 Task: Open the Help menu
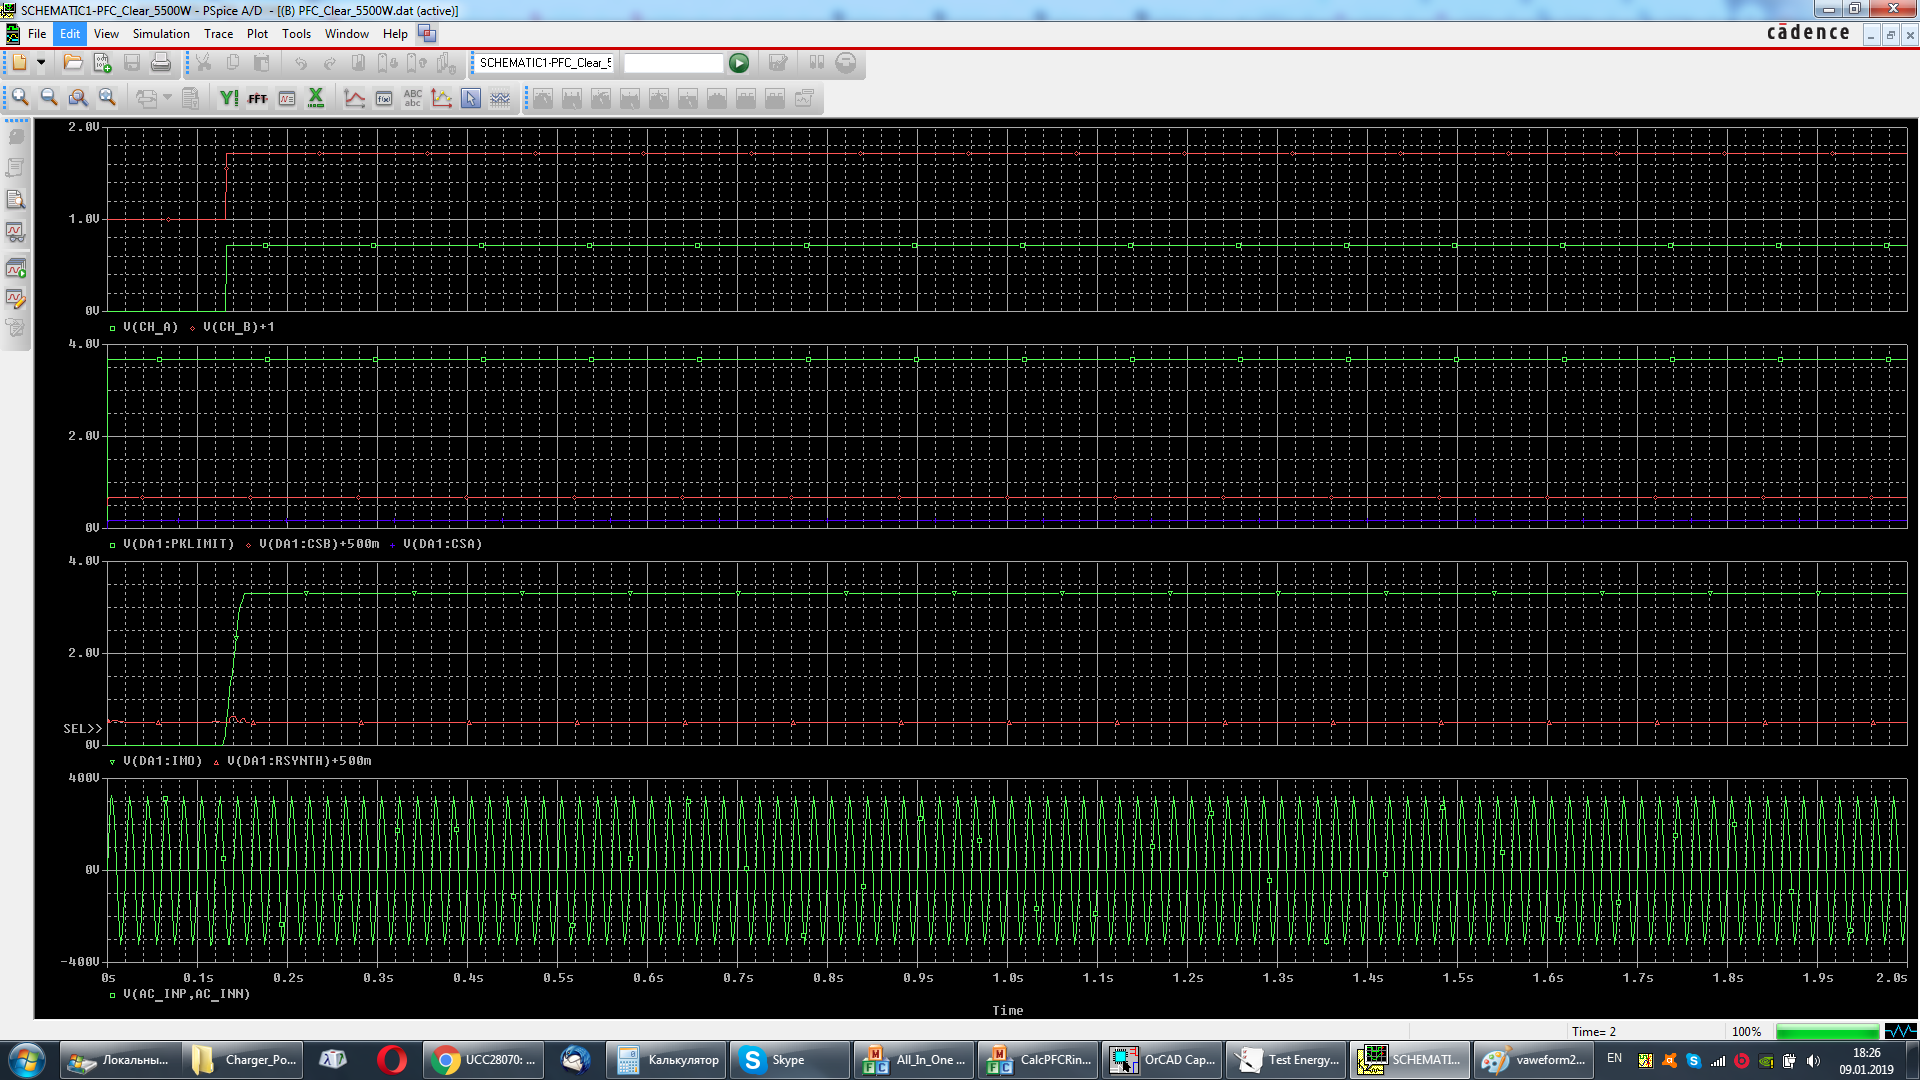tap(395, 34)
